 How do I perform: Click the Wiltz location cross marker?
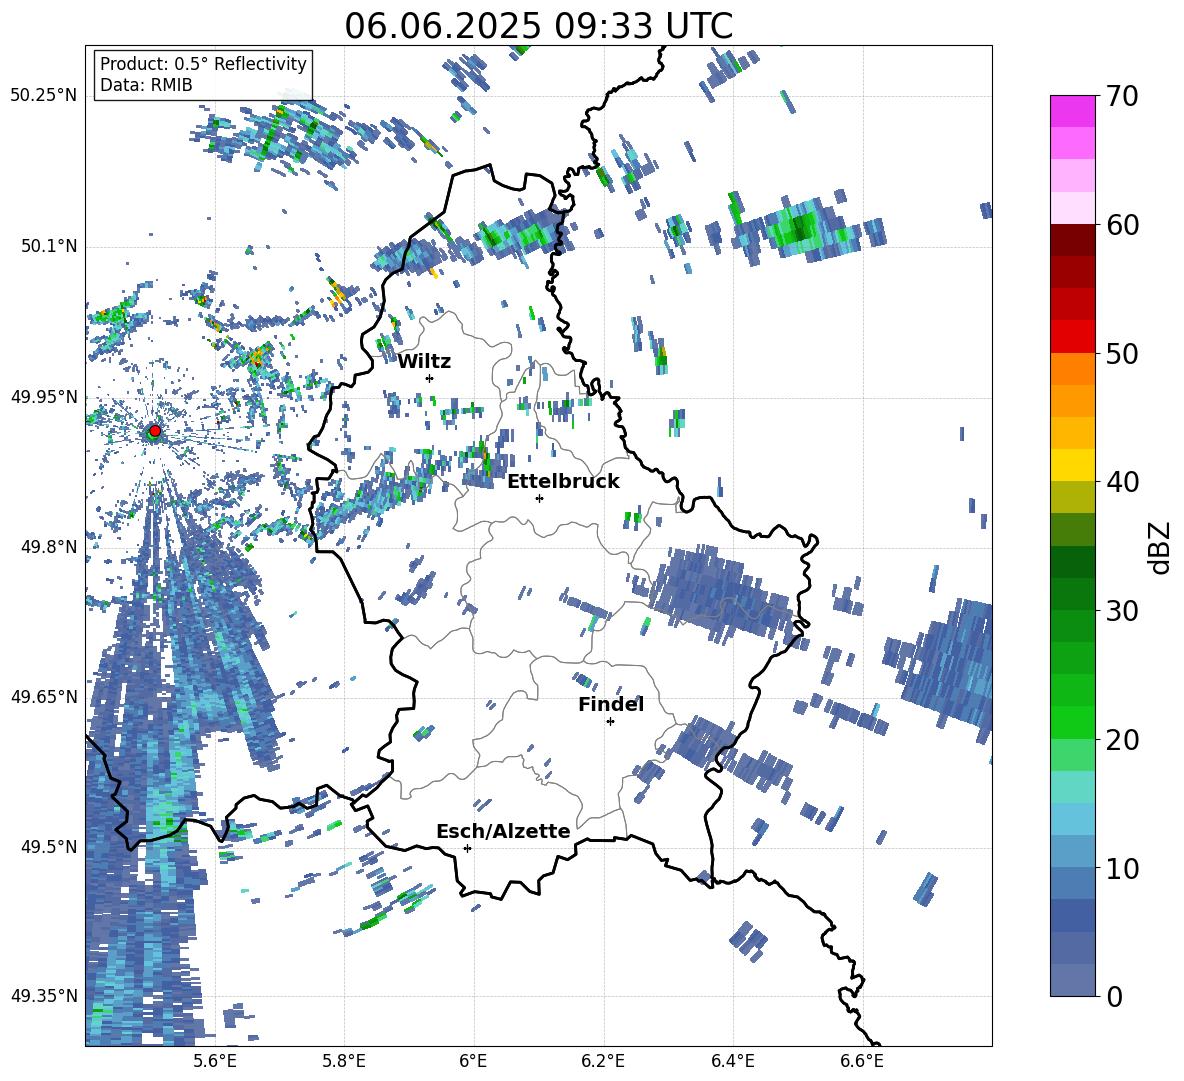pyautogui.click(x=430, y=378)
